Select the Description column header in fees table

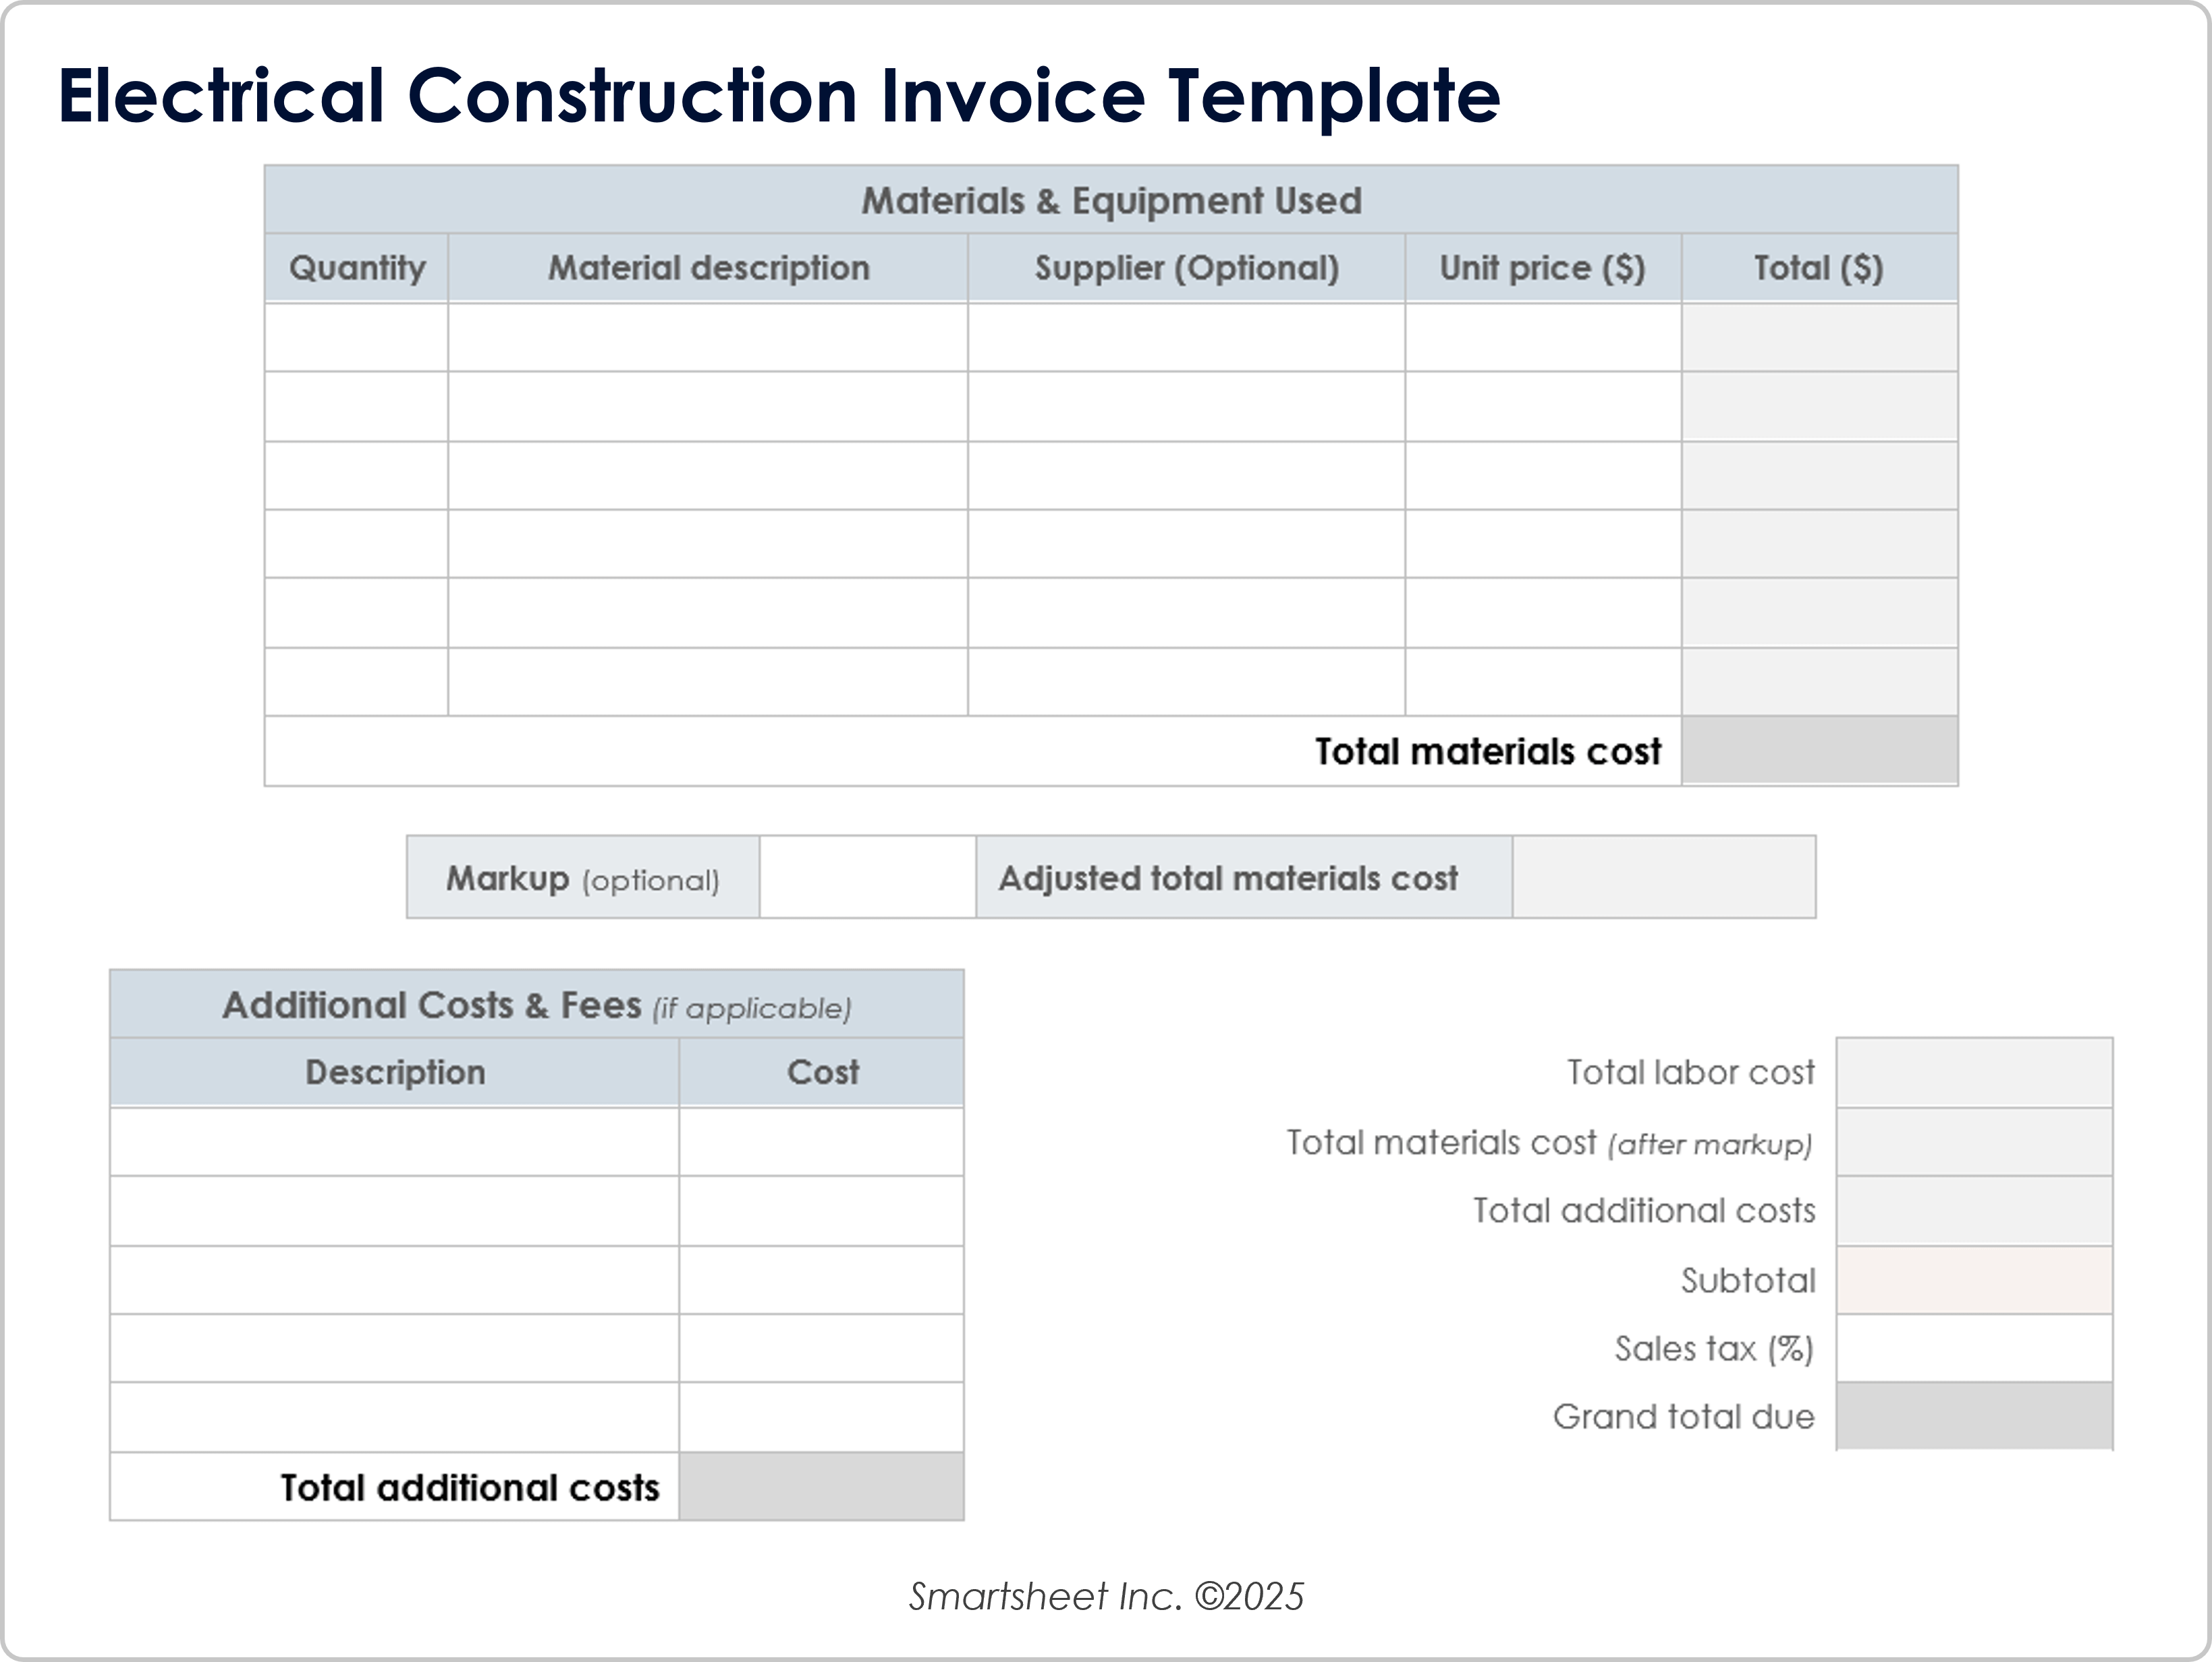click(x=395, y=1072)
